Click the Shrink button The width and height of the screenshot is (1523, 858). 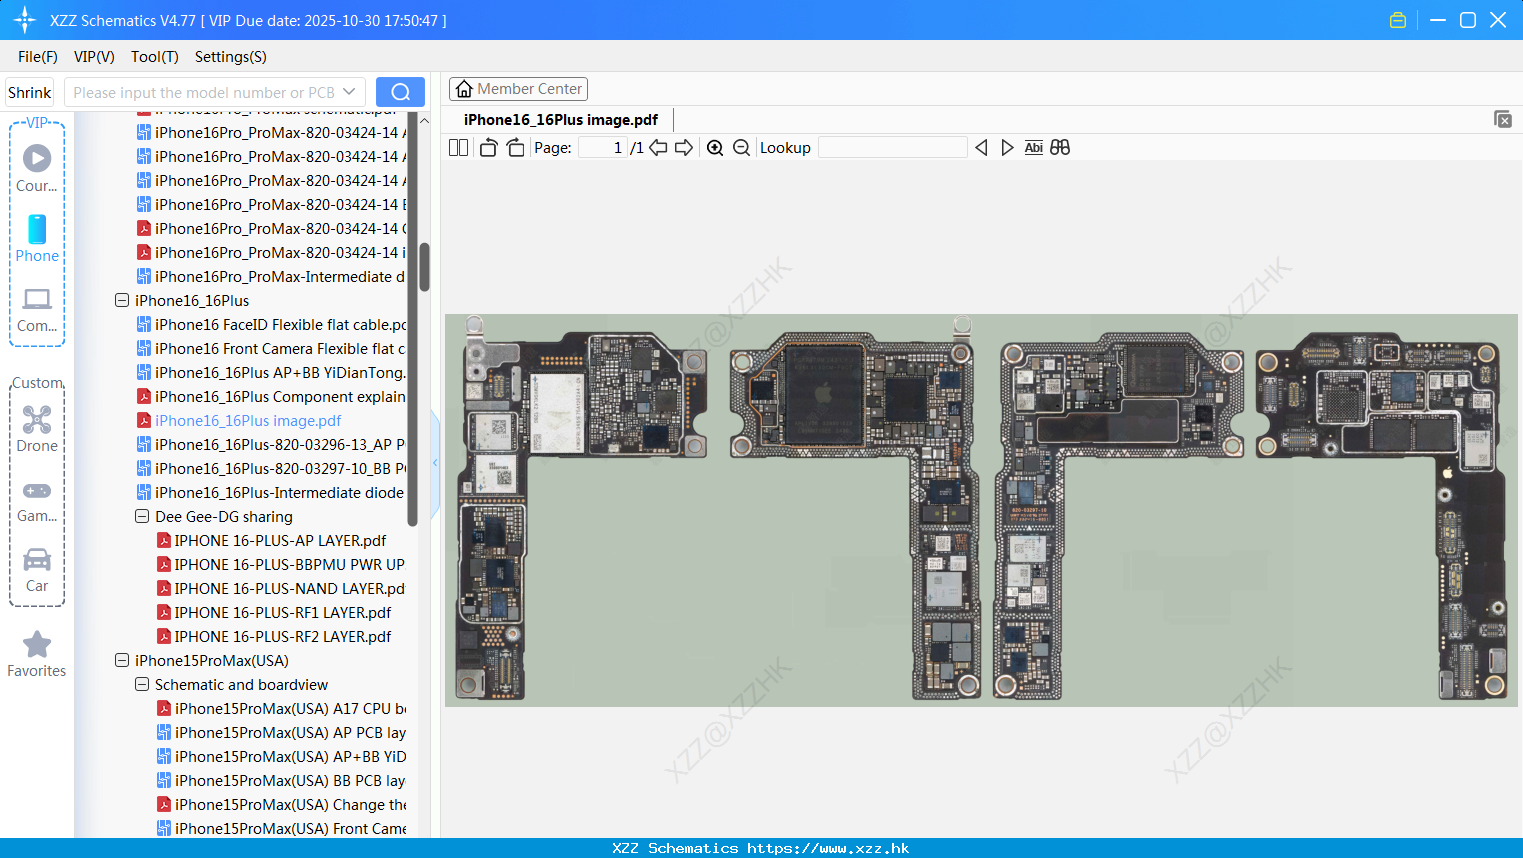[30, 92]
